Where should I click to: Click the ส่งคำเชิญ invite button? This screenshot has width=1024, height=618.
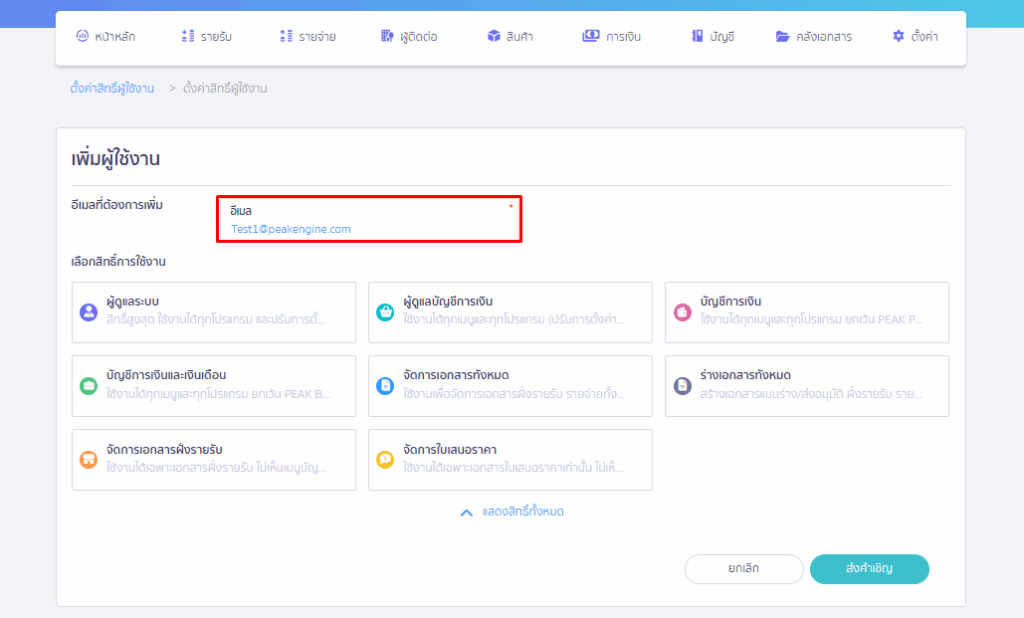tap(869, 568)
